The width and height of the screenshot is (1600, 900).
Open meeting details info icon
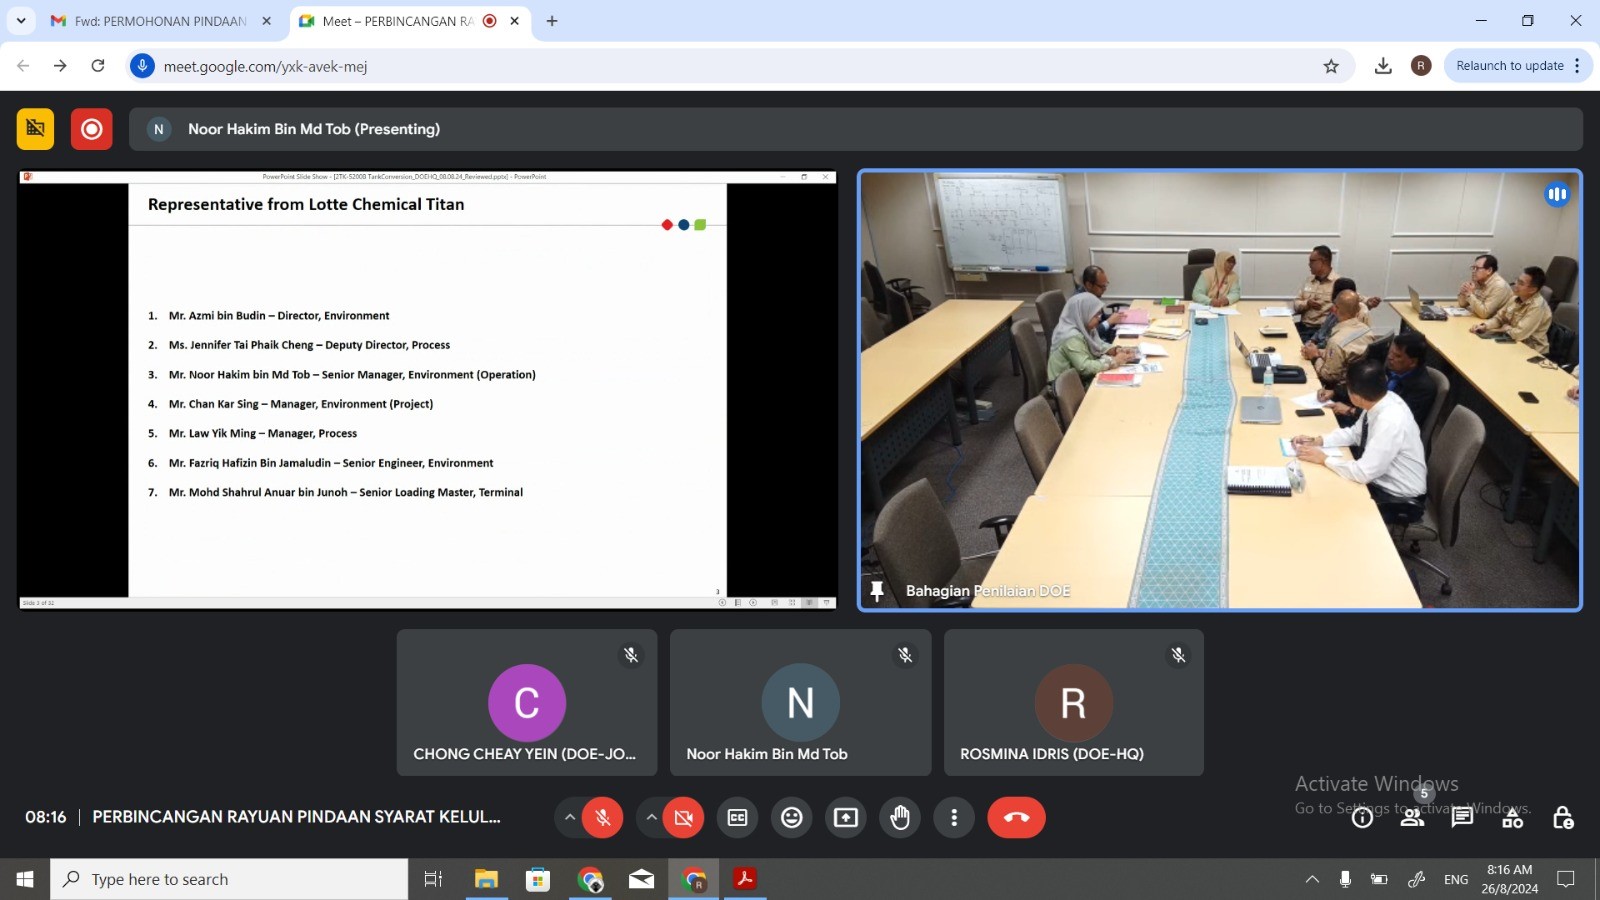point(1362,818)
